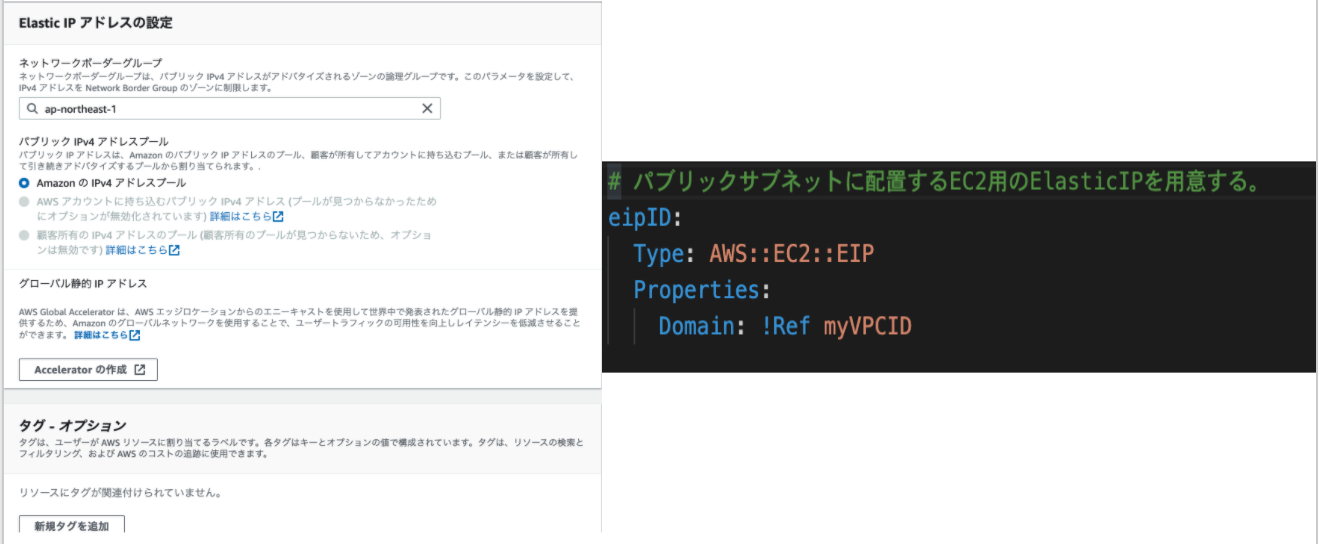Select the Amazon の IPv4 アドレスプール radio button

click(x=25, y=183)
